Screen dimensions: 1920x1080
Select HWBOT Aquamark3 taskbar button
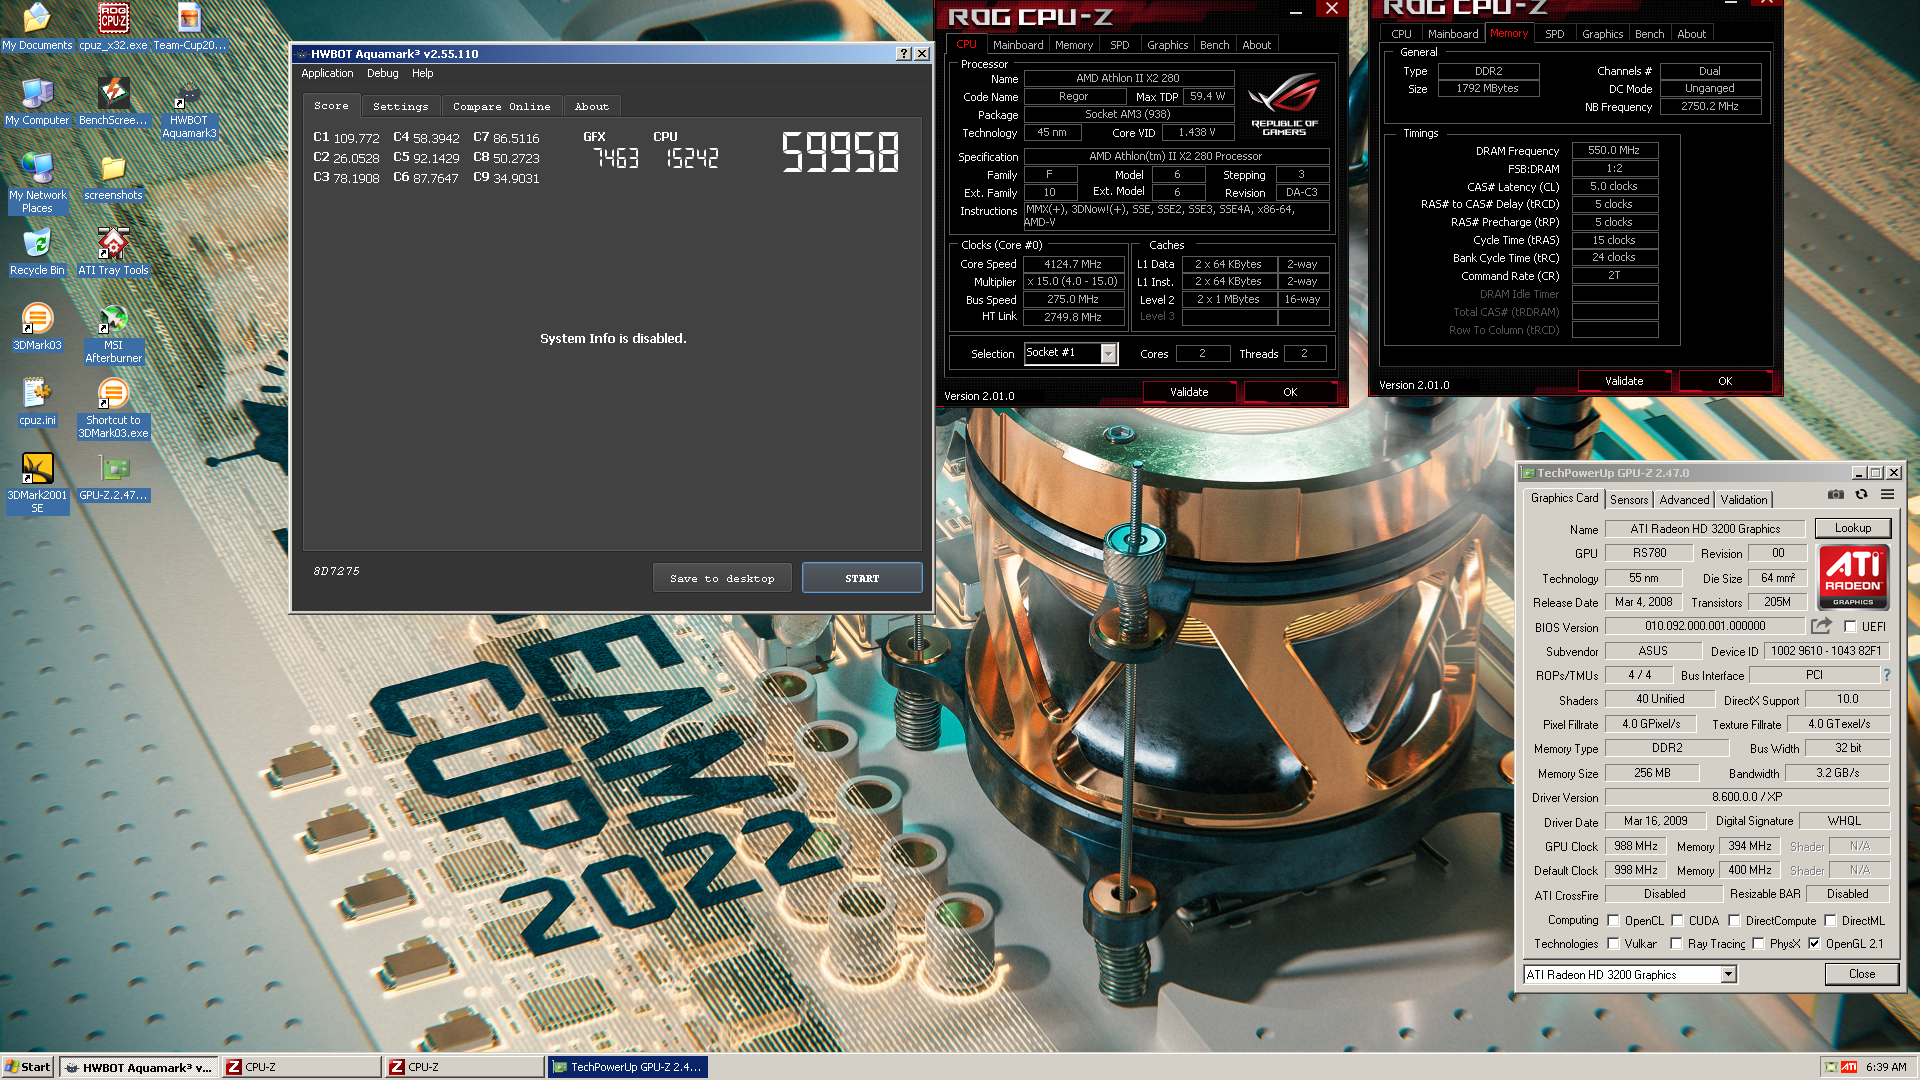138,1067
